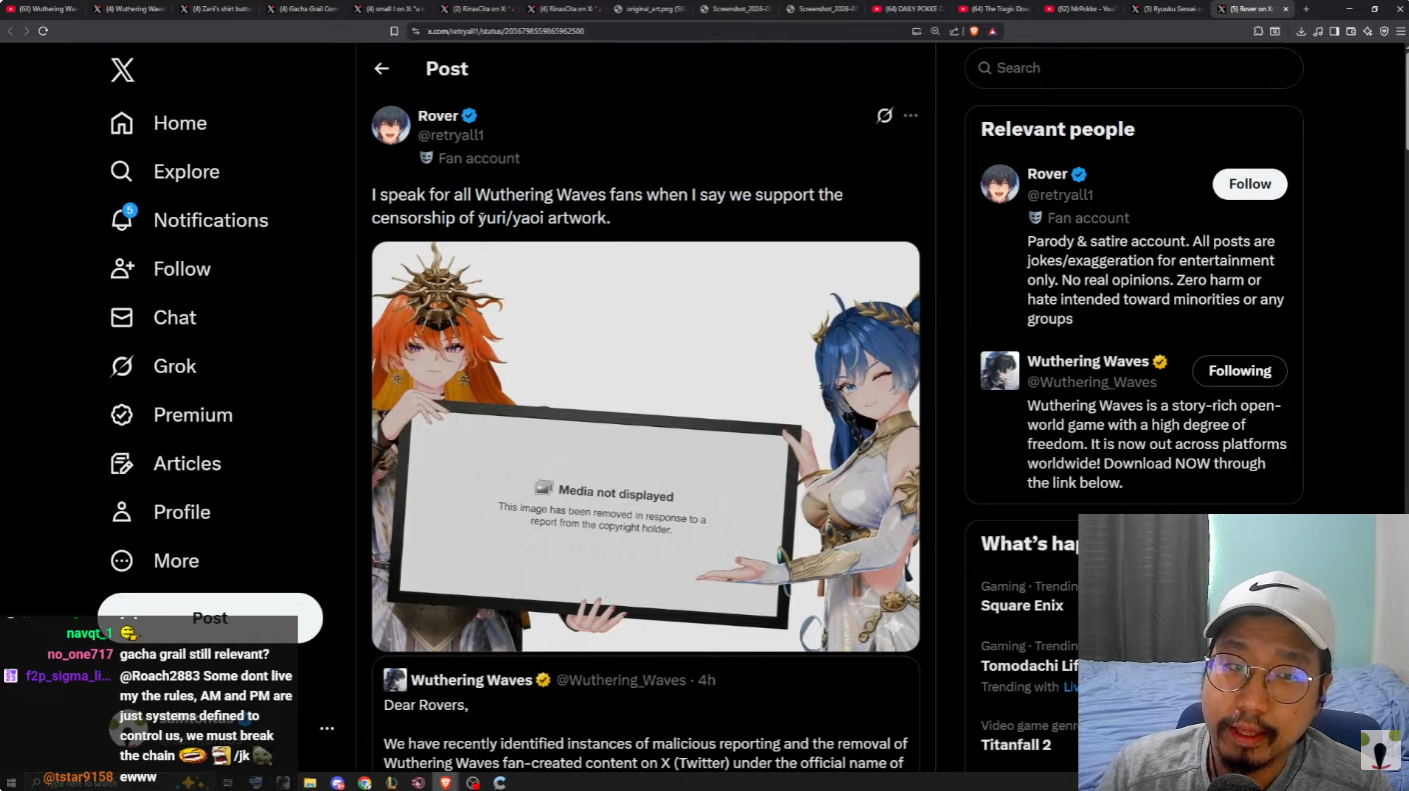Viewport: 1409px width, 791px height.
Task: Open File Explorer from the taskbar
Action: 310,783
